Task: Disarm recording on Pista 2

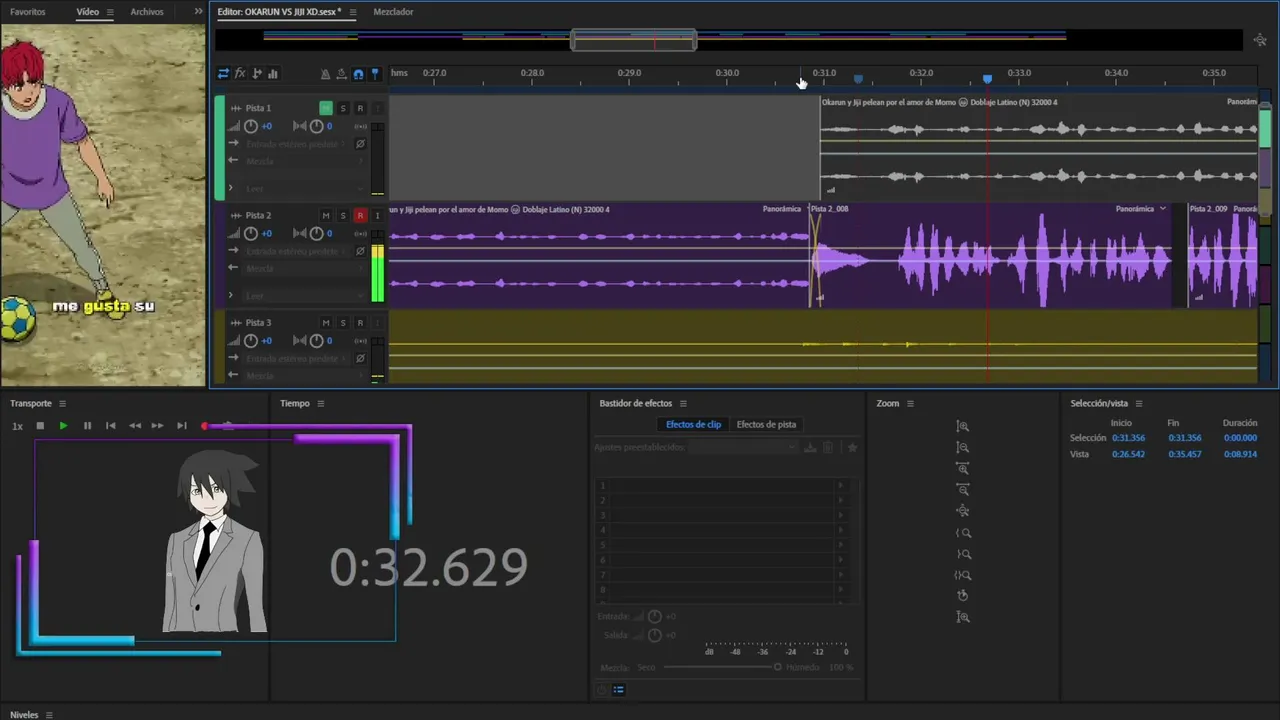Action: point(360,215)
